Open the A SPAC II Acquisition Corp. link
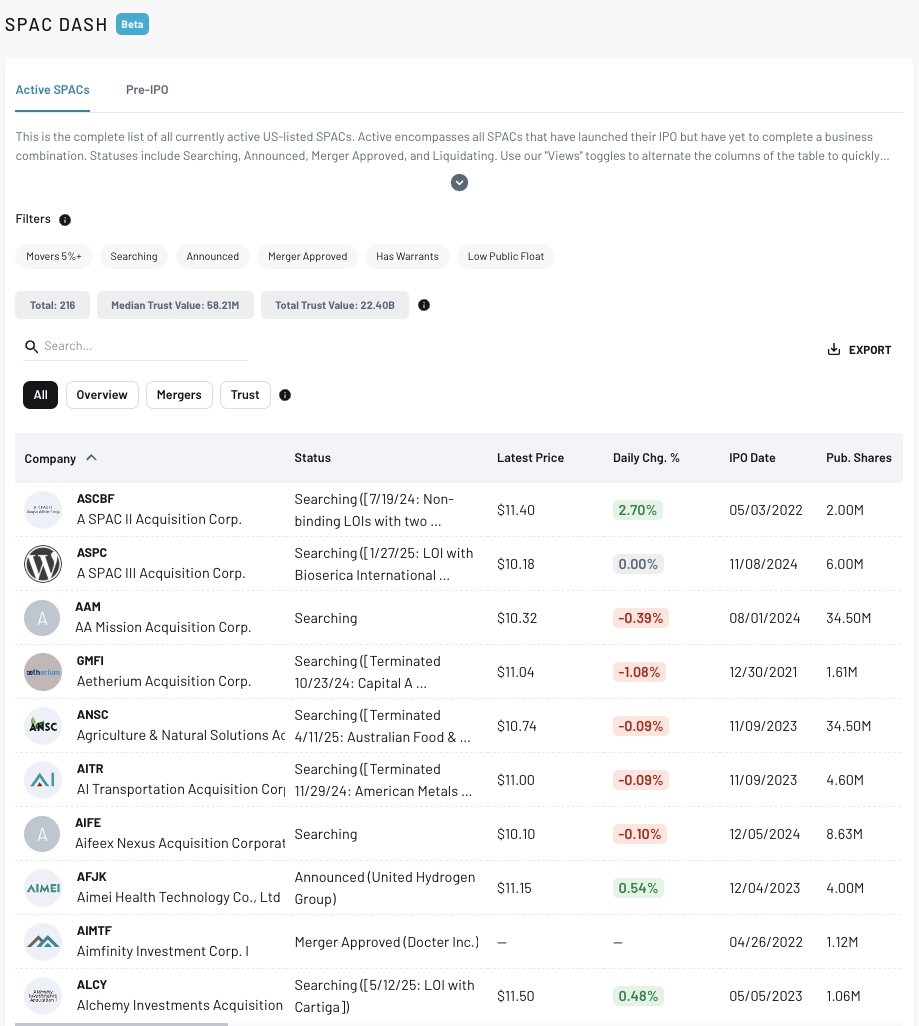919x1026 pixels. coord(159,520)
